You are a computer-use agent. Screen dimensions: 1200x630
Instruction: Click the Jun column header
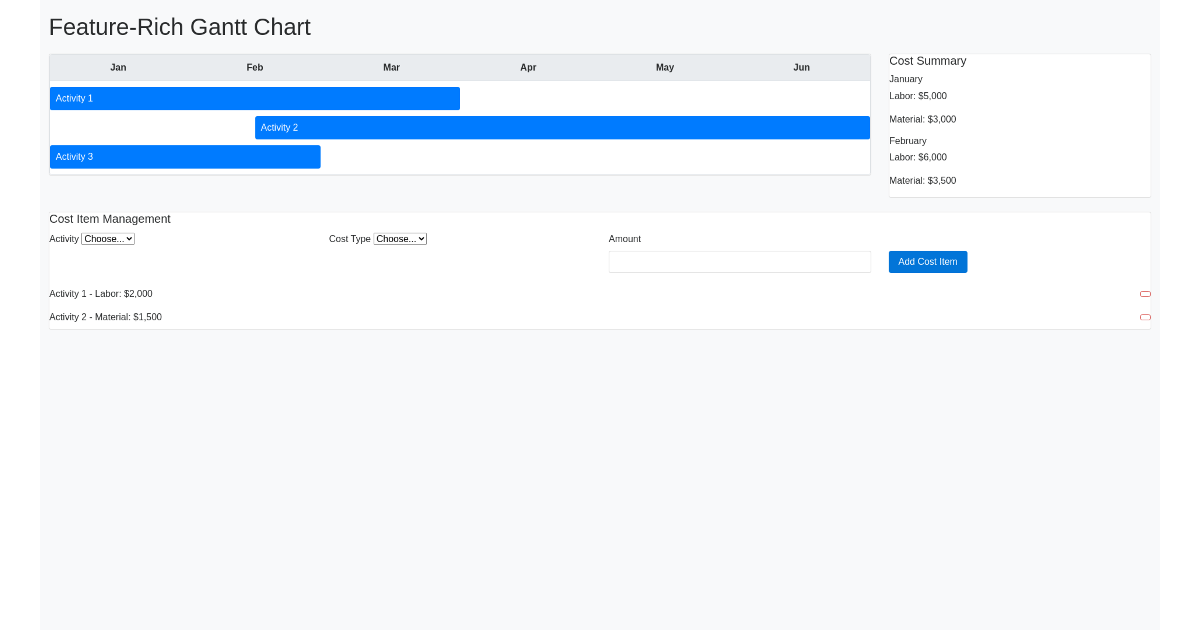click(x=801, y=67)
